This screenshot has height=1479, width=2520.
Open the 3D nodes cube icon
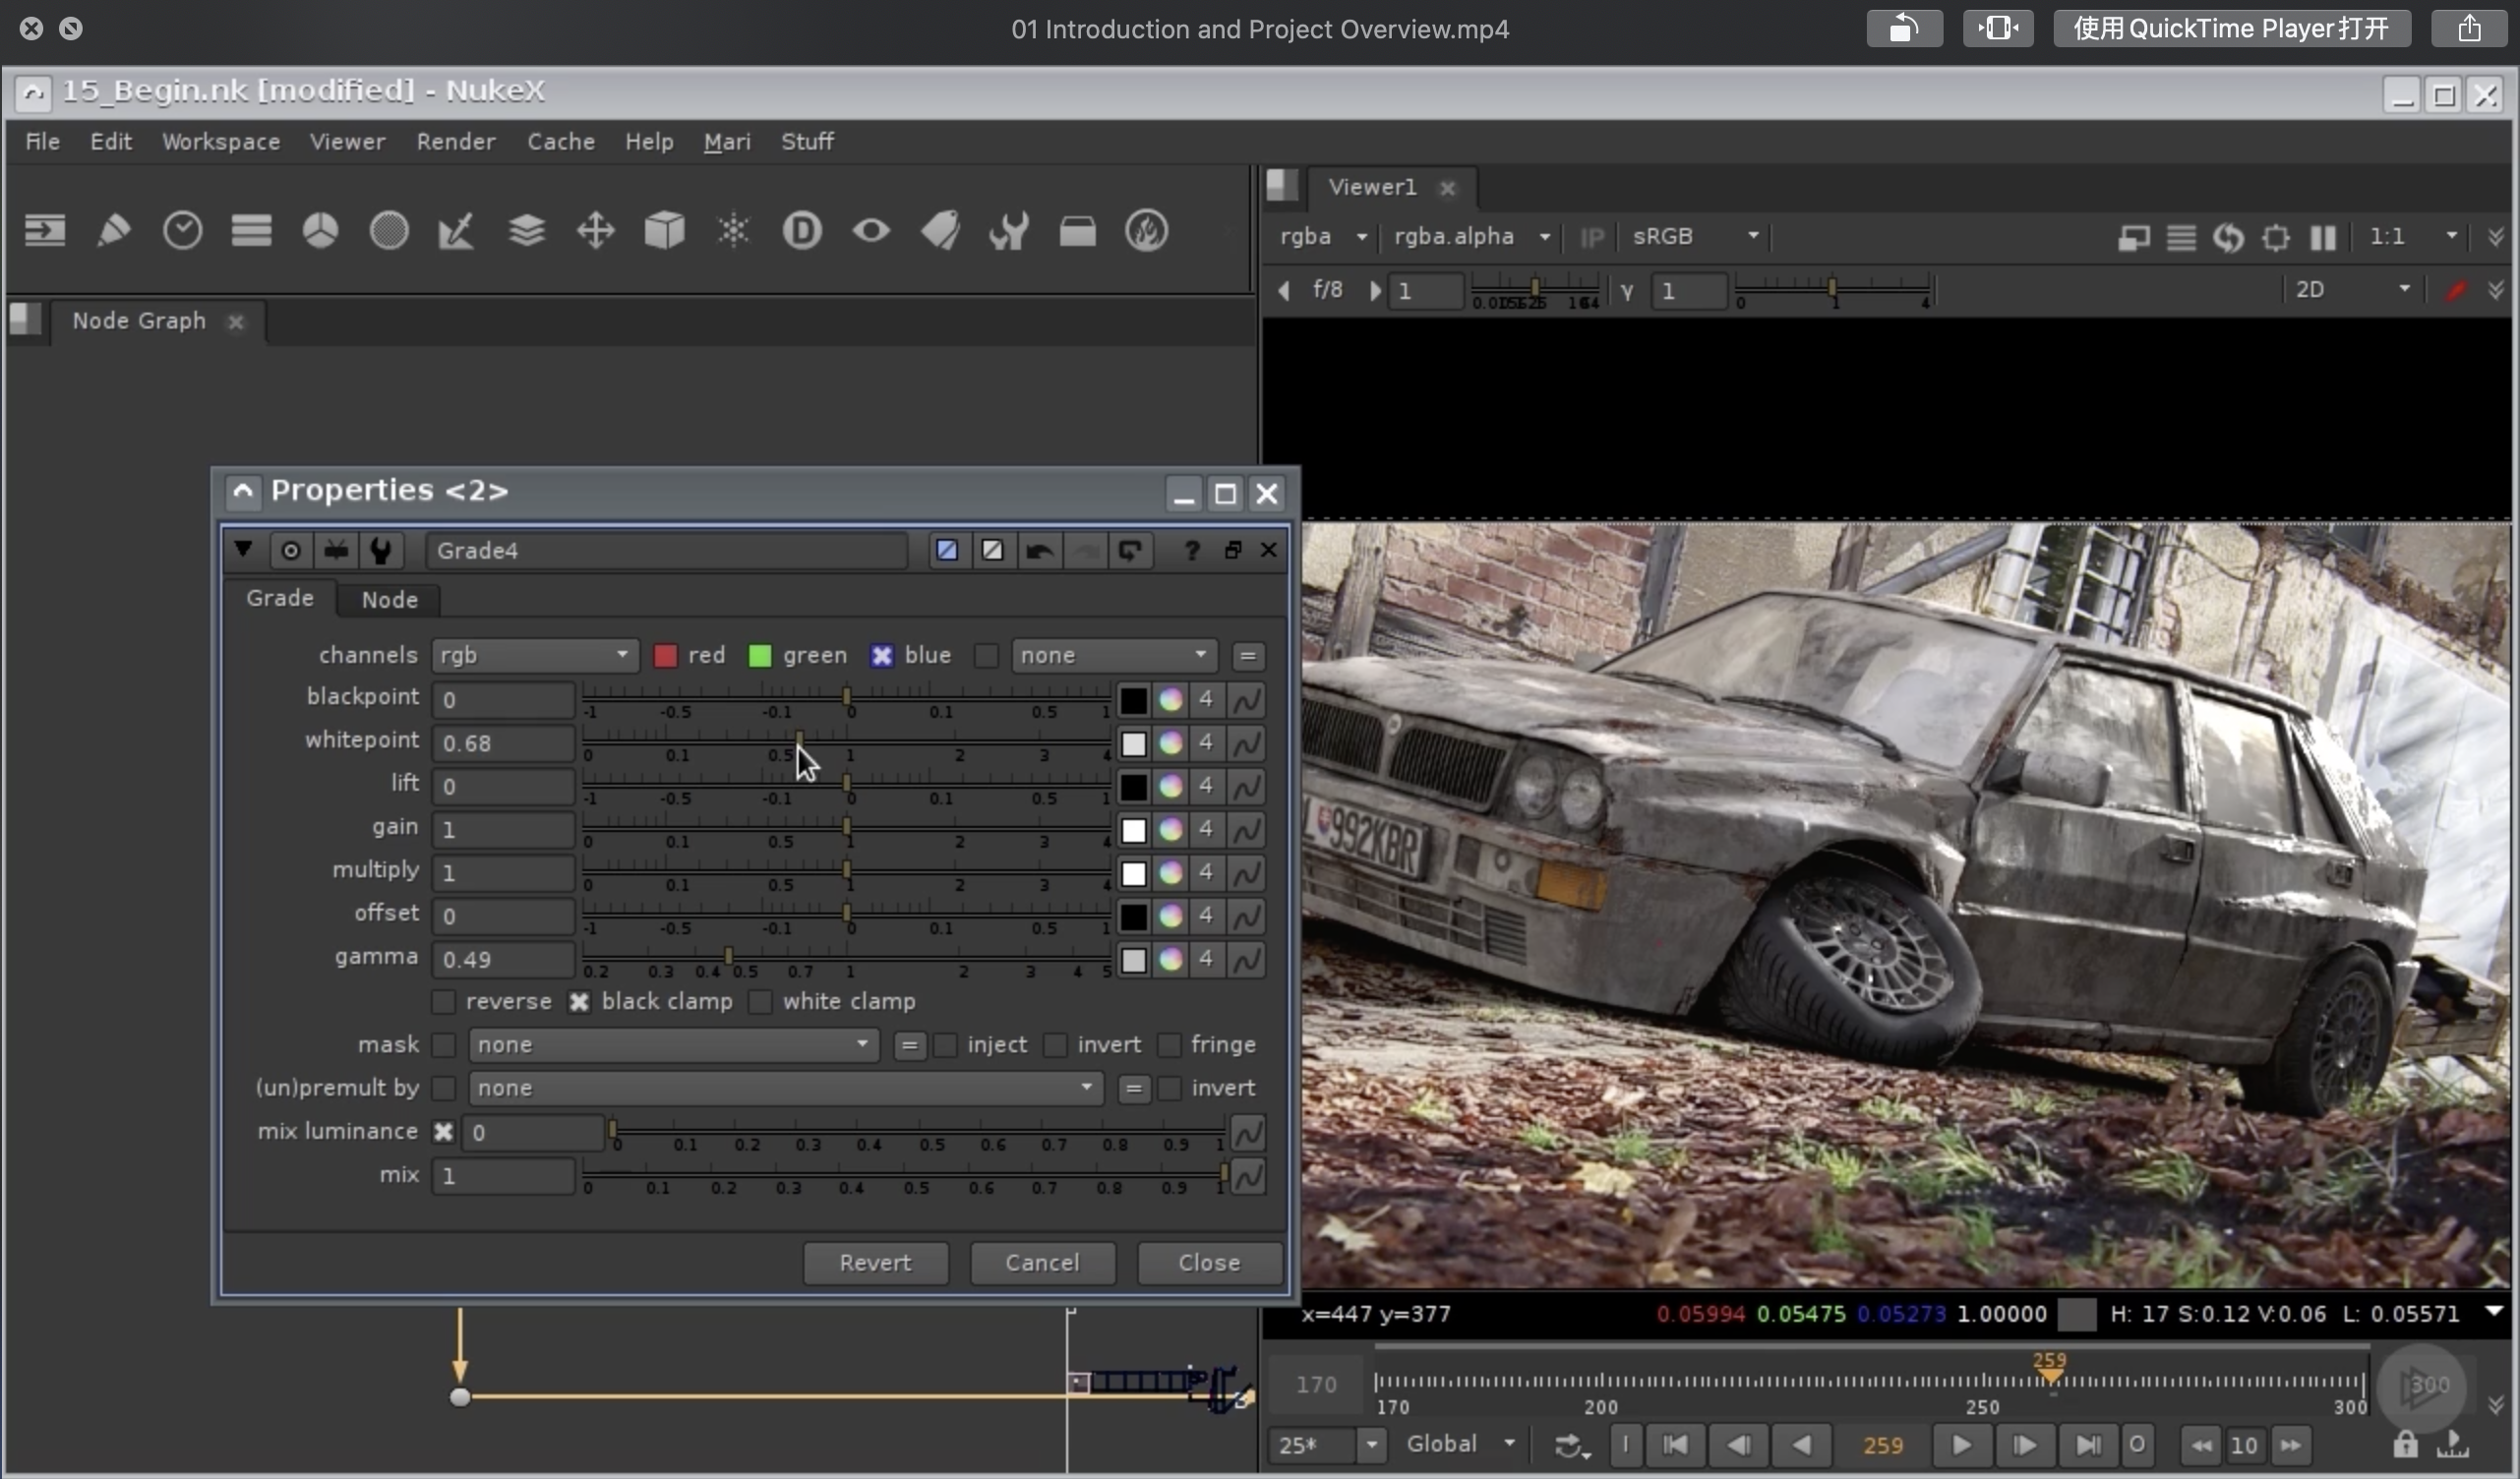[664, 231]
